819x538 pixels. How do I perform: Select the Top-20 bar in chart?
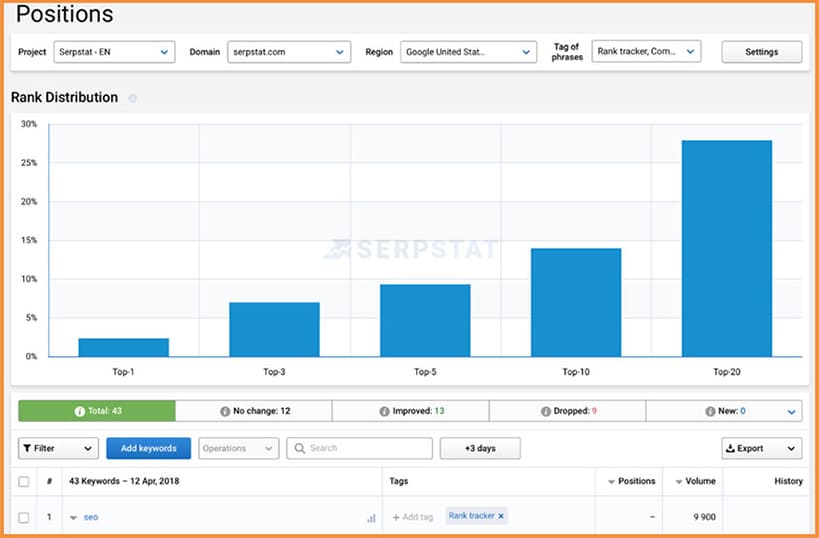727,249
